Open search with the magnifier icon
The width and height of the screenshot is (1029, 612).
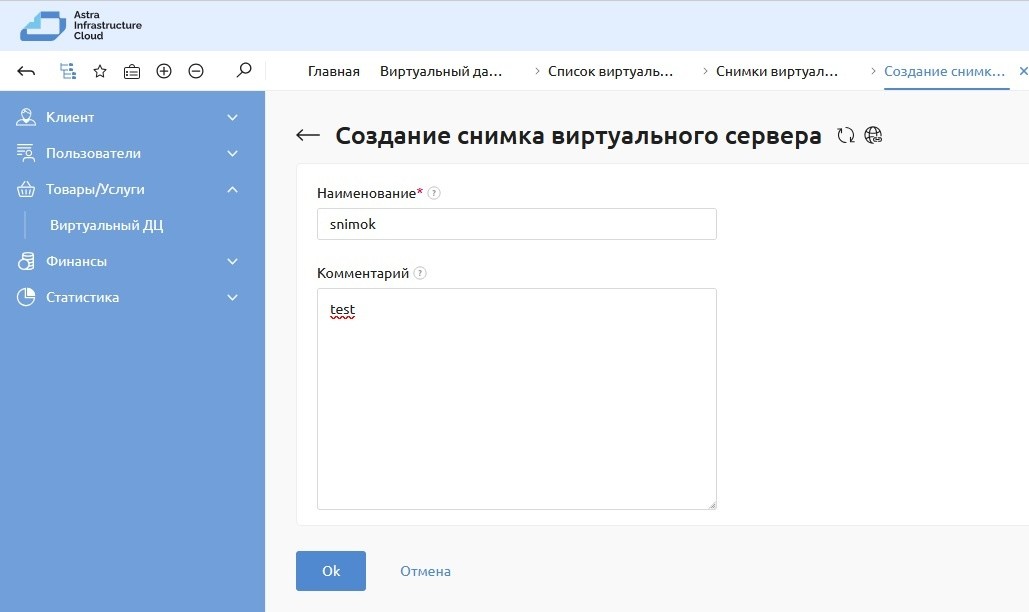[243, 71]
